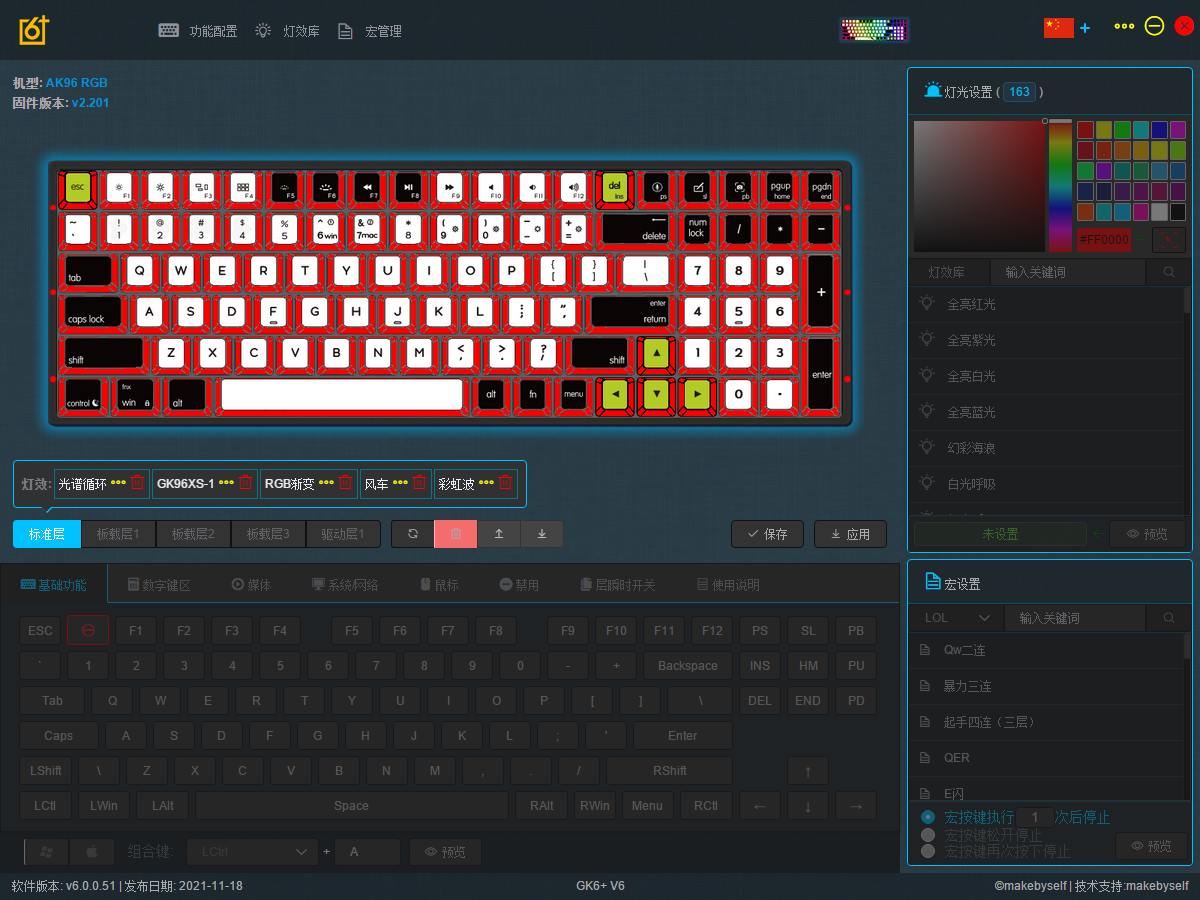1200x900 pixels.
Task: Select the Windows OS icon button
Action: pyautogui.click(x=47, y=852)
